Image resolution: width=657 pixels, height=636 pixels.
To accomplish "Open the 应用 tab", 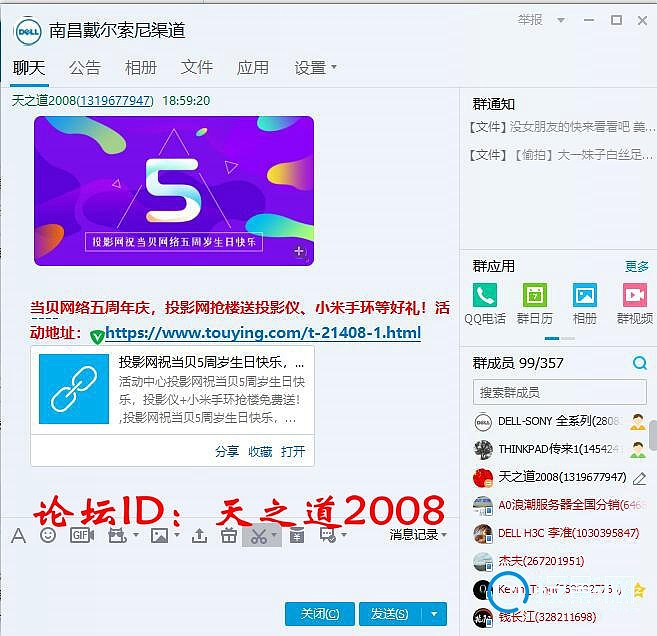I will point(253,67).
